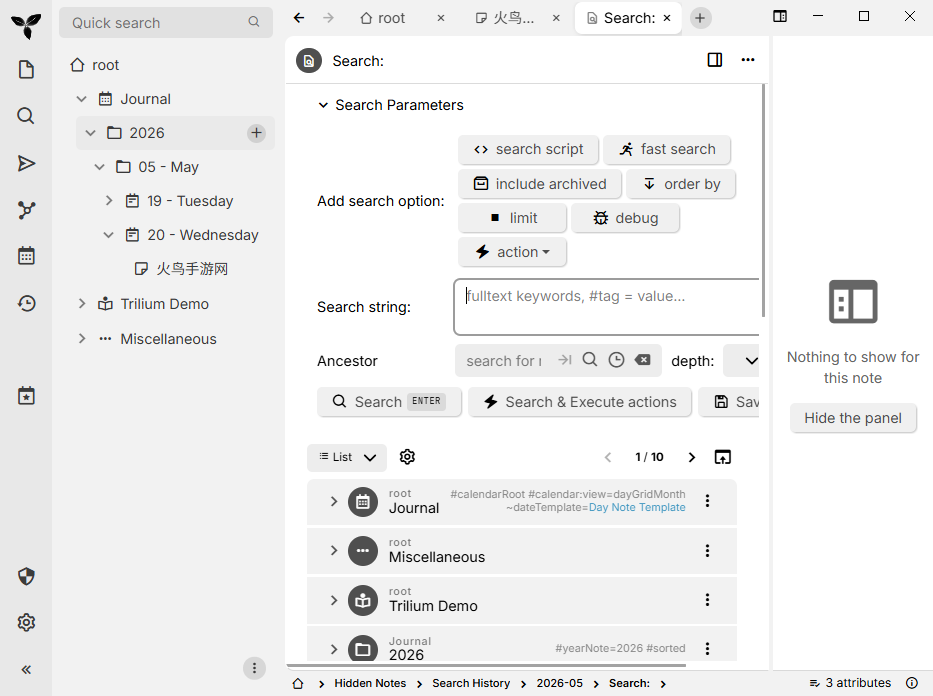933x696 pixels.
Task: Click note info icon in status bar
Action: point(912,683)
